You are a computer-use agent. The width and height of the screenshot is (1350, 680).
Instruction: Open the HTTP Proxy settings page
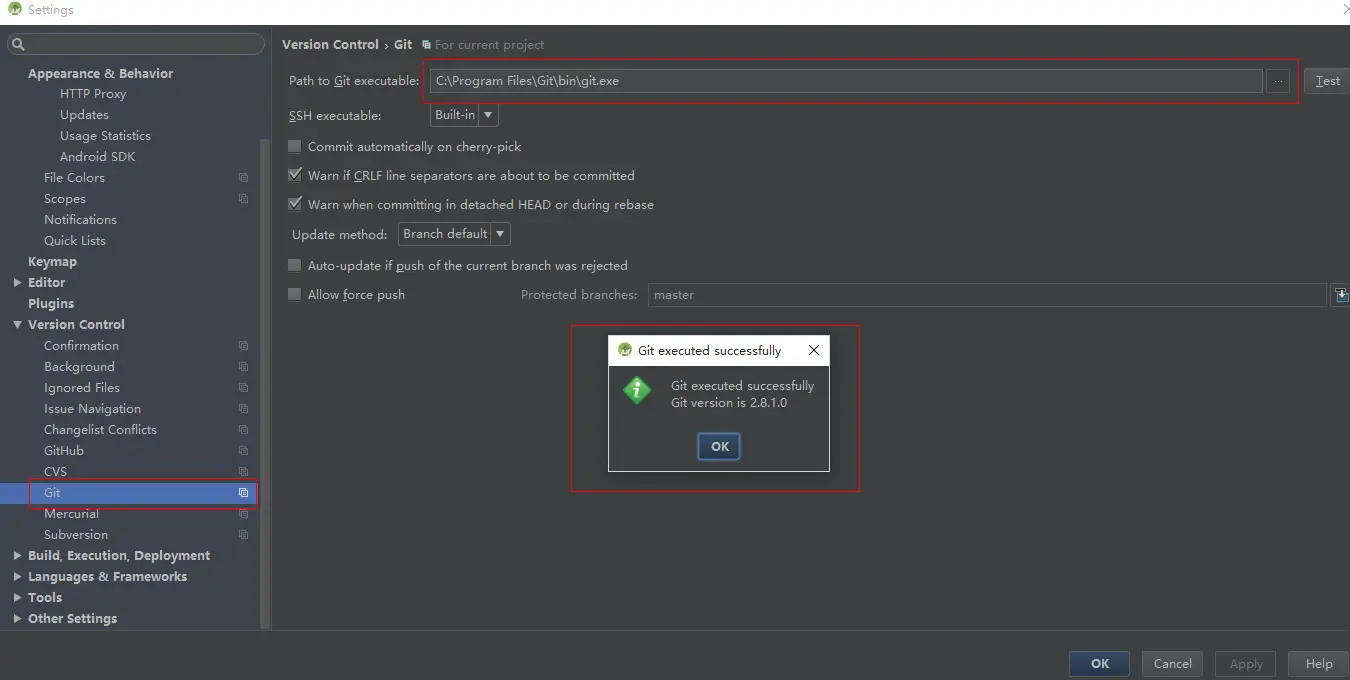[x=93, y=94]
